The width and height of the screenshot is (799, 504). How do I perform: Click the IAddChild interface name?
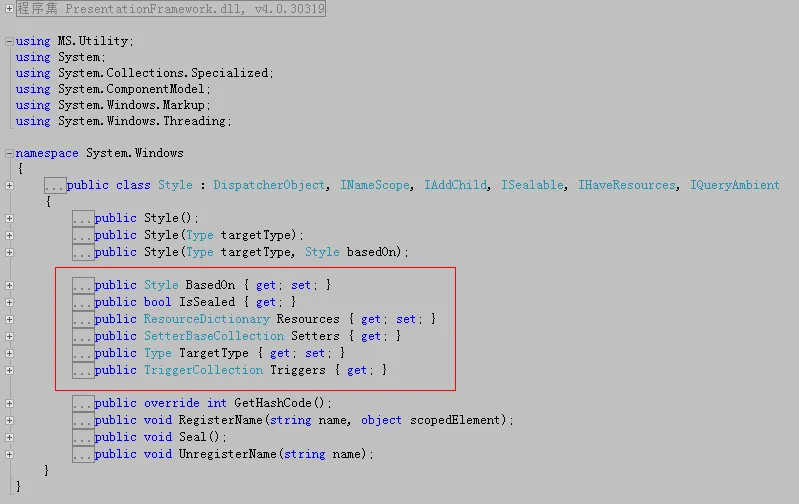coord(456,185)
